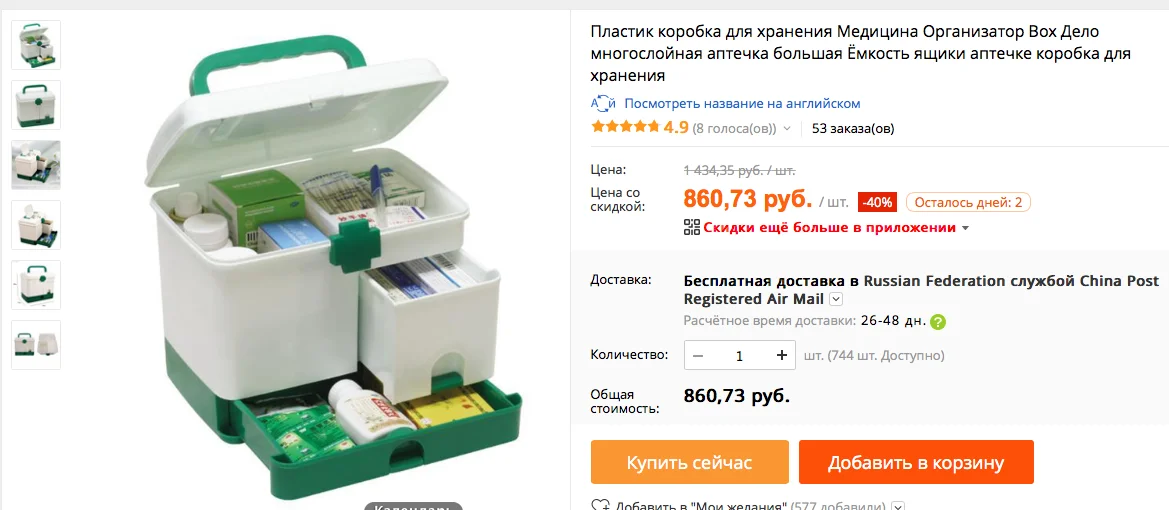Click the green question mark delivery help icon

pyautogui.click(x=939, y=322)
